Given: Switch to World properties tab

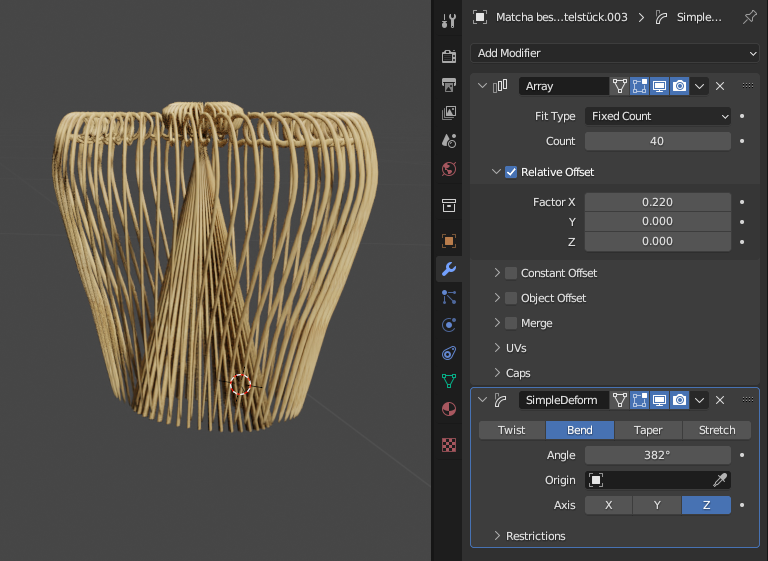Looking at the screenshot, I should pos(449,168).
